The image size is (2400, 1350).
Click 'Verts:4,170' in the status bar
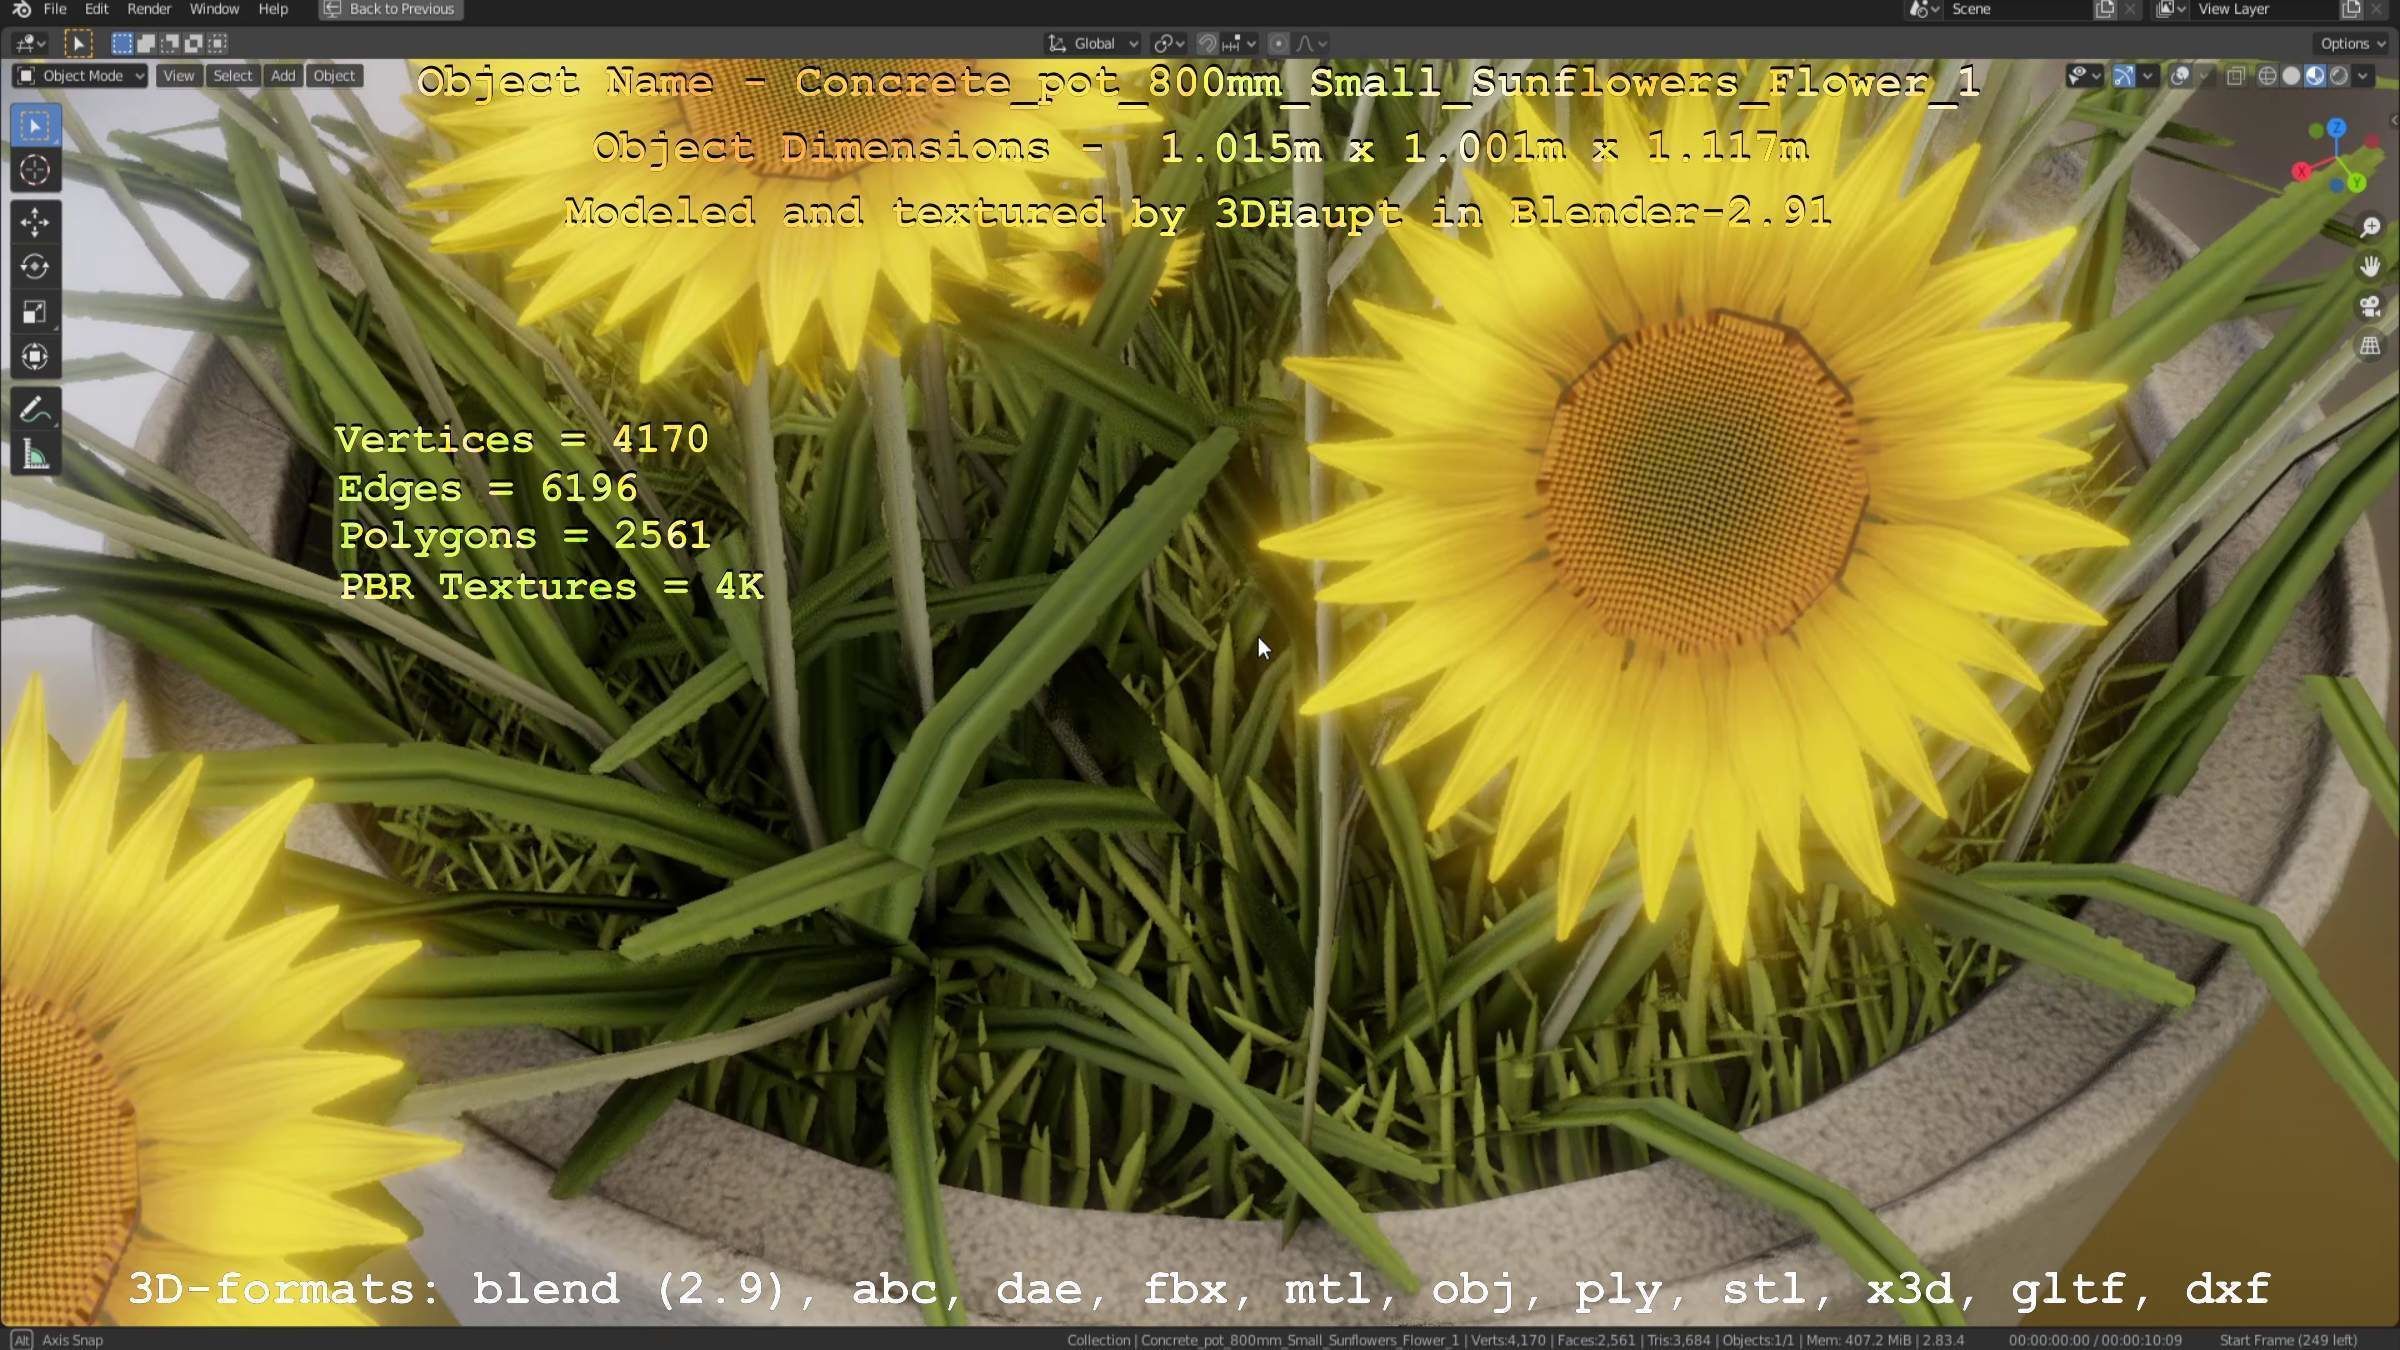tap(1507, 1340)
